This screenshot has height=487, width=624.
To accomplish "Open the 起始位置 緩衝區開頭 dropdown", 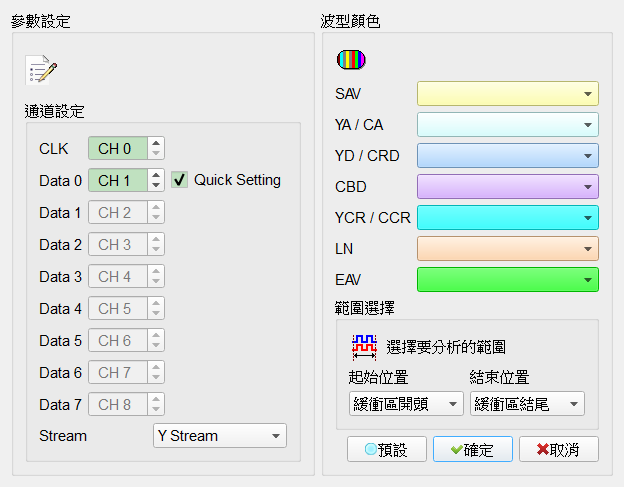I will point(406,404).
